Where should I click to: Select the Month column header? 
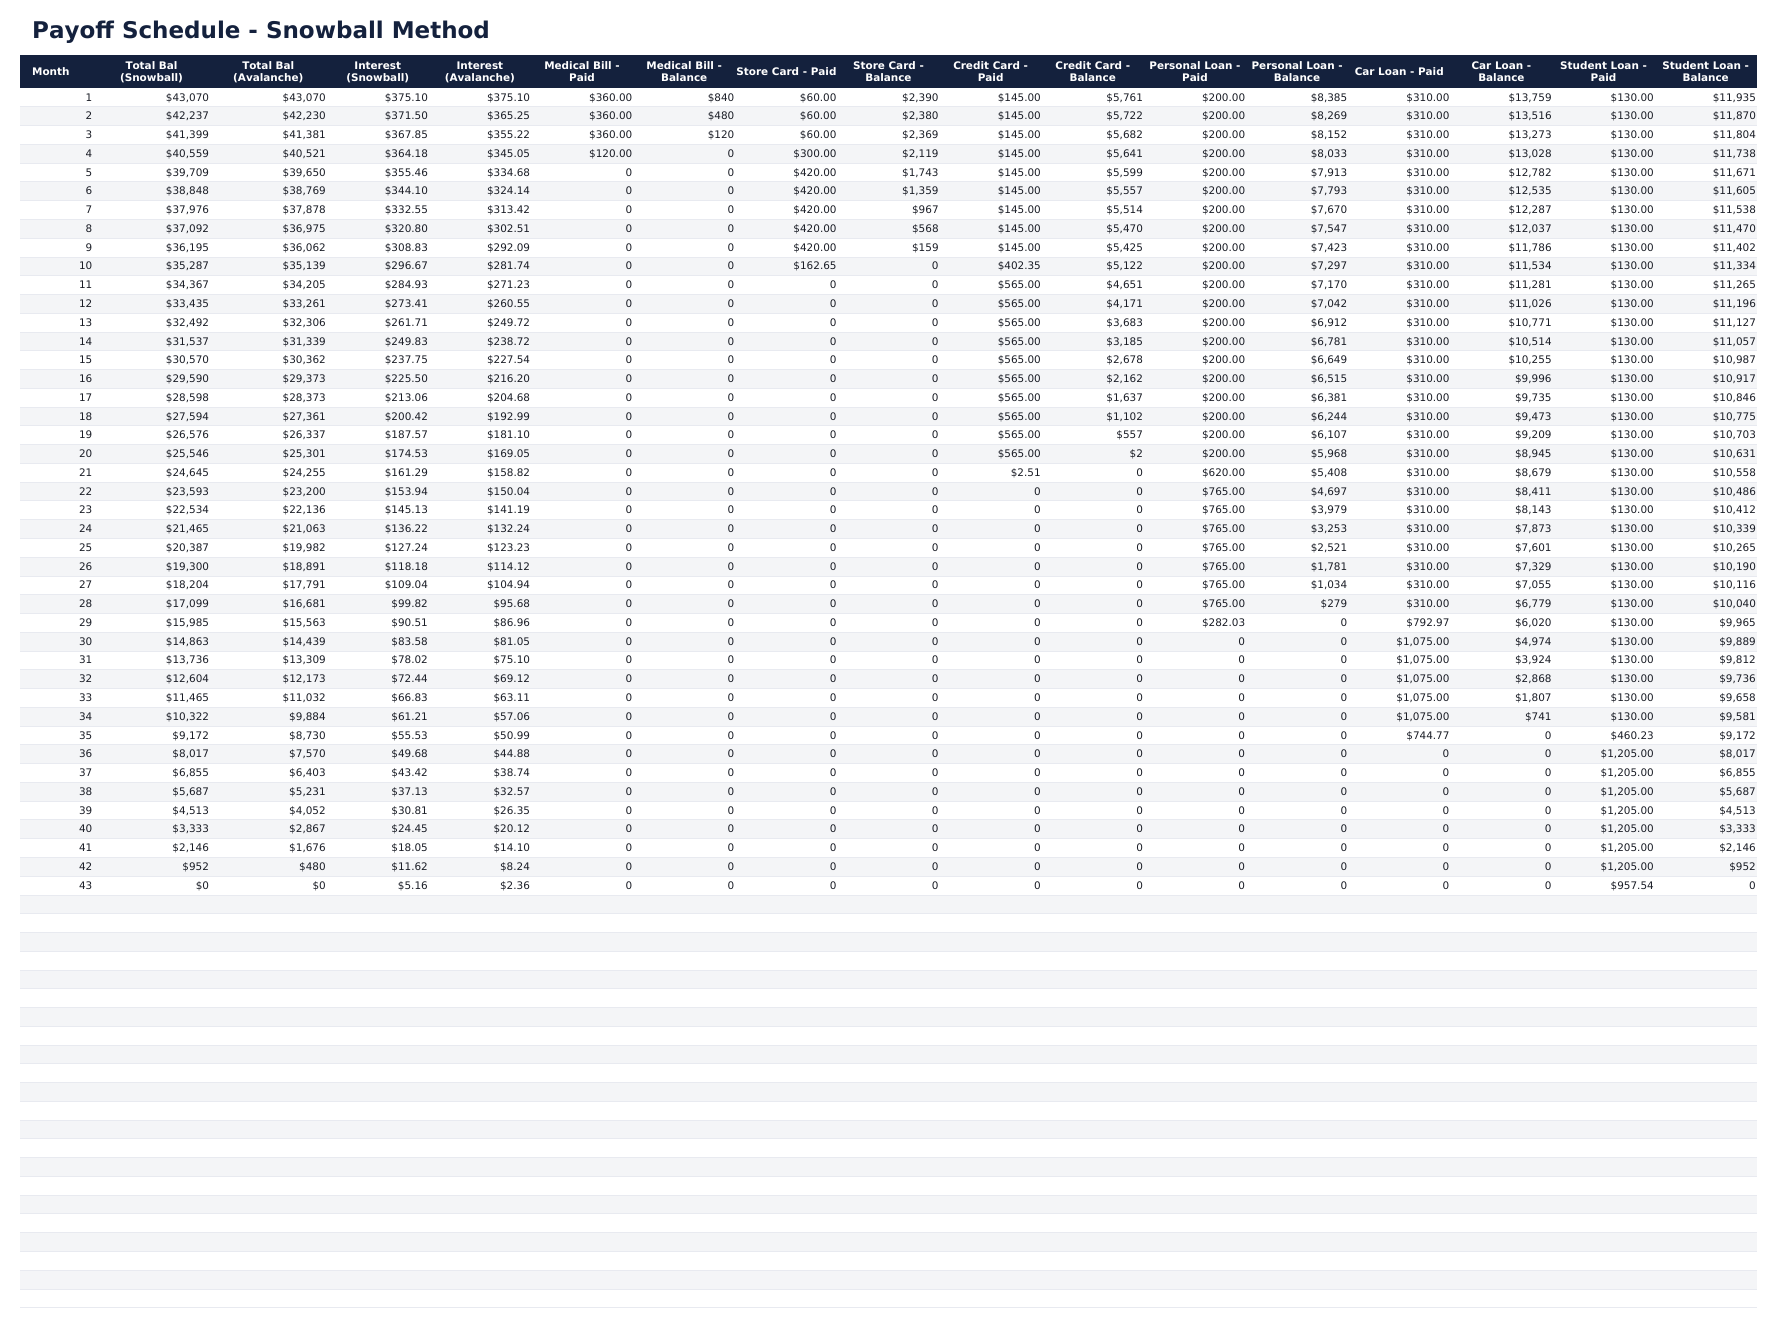50,71
